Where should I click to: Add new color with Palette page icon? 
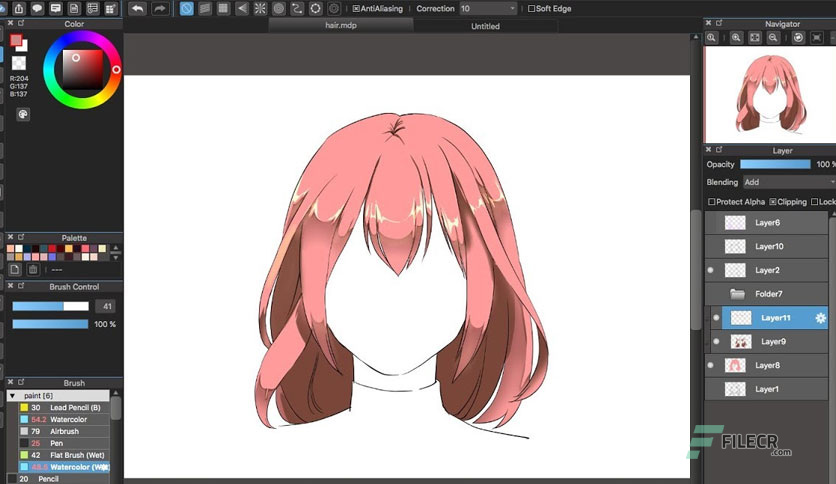pos(15,269)
